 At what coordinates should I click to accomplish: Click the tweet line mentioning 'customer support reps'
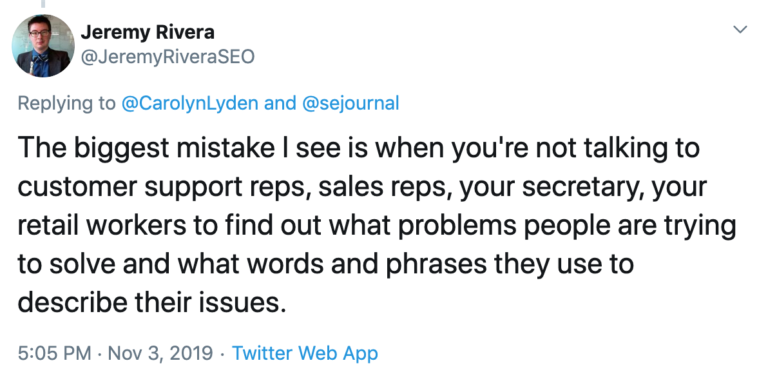point(362,187)
